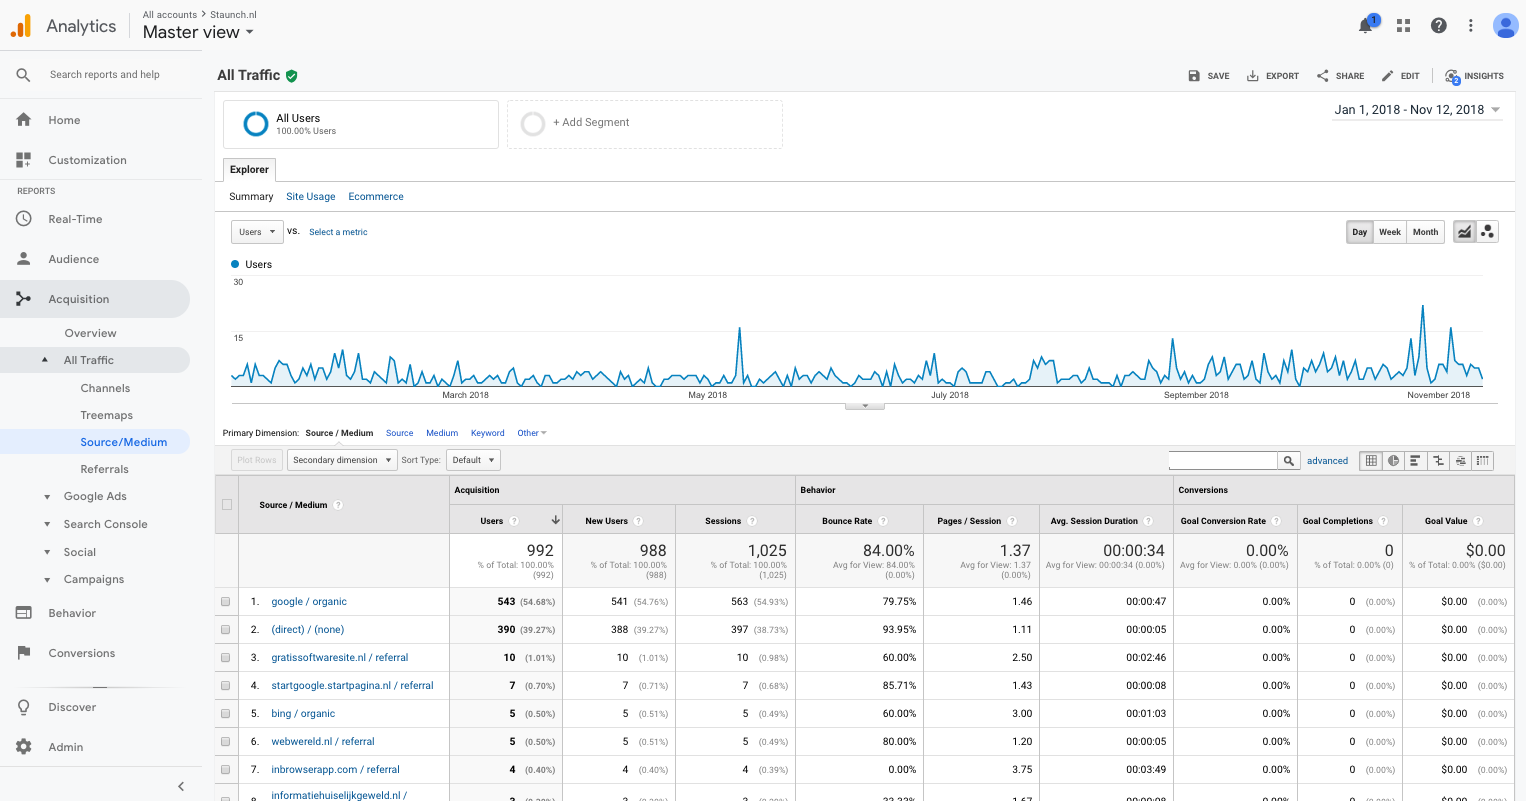Image resolution: width=1526 pixels, height=801 pixels.
Task: Click the advanced filter link
Action: click(x=1327, y=461)
